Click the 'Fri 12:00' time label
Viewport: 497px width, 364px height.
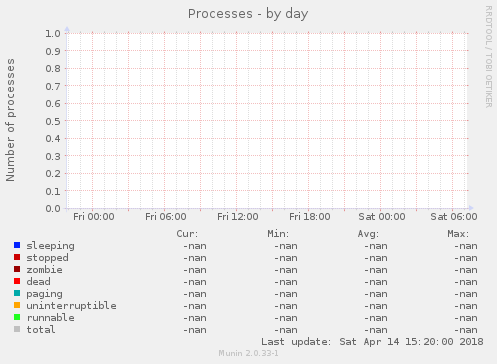click(x=238, y=217)
